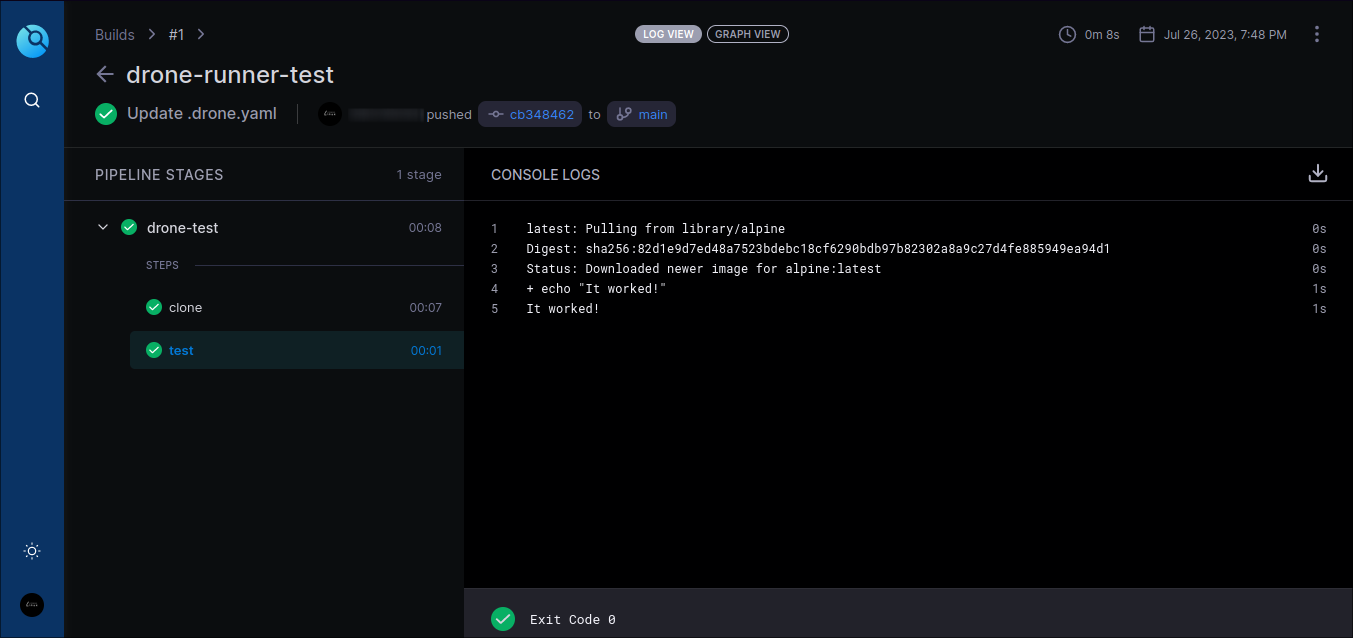Open the Harness search panel

pos(31,100)
